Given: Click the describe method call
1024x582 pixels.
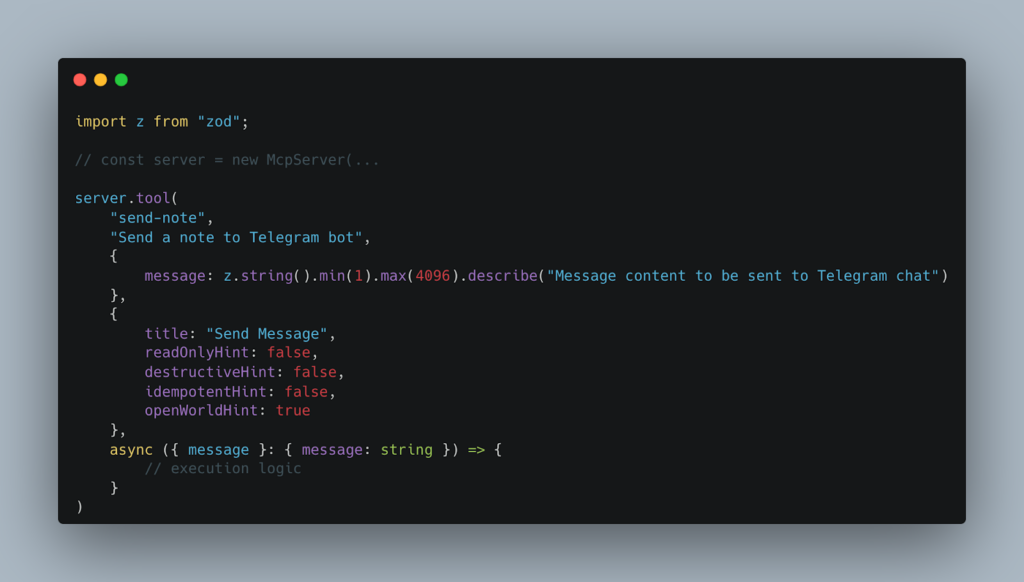Looking at the screenshot, I should coord(502,276).
